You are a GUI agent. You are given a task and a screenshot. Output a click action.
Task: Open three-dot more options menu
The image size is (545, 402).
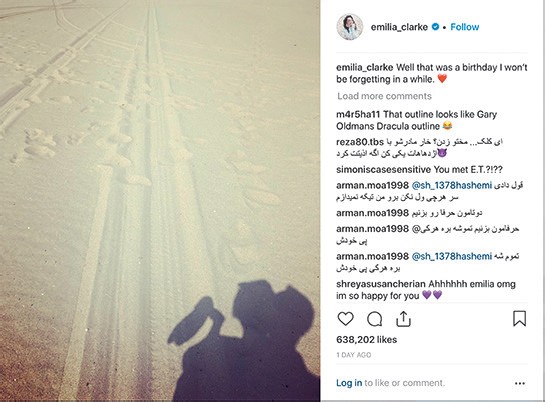point(520,383)
